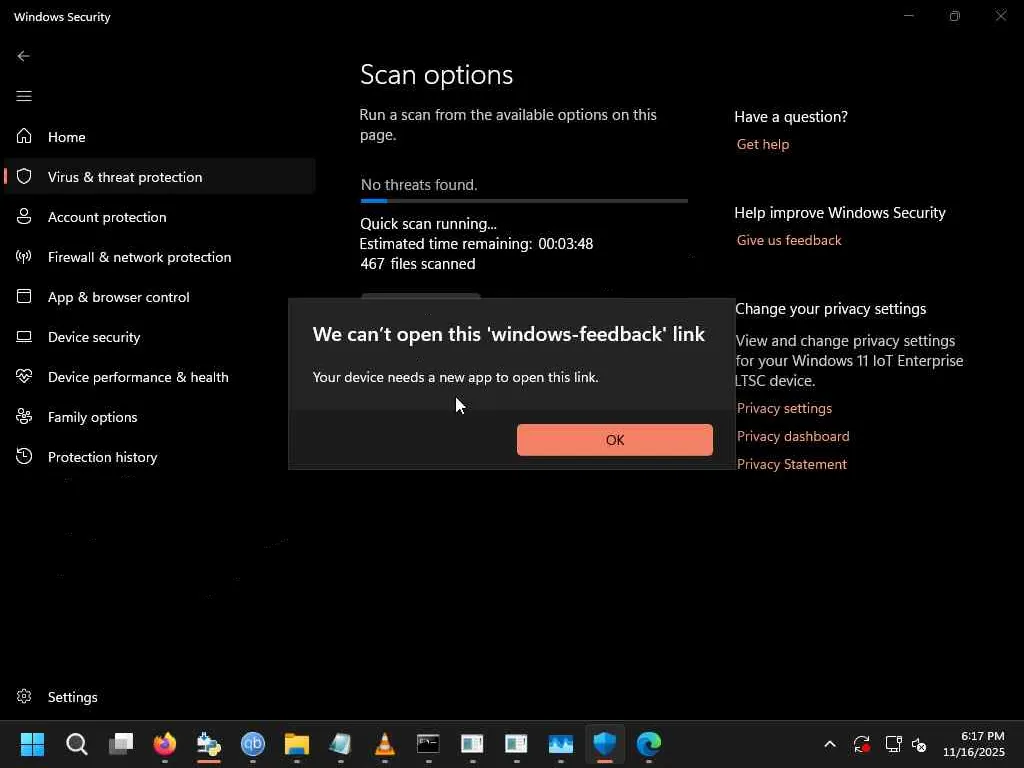Open Device performance & health page

pyautogui.click(x=159, y=377)
